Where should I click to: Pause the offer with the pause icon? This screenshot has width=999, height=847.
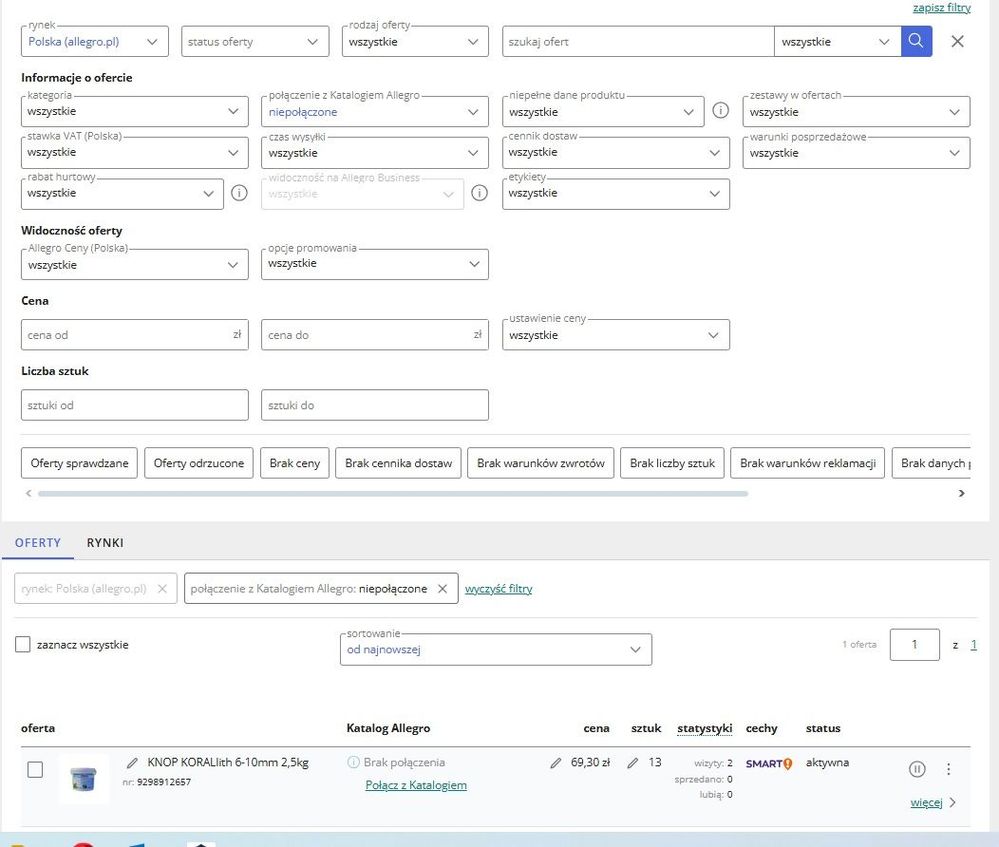click(x=917, y=769)
